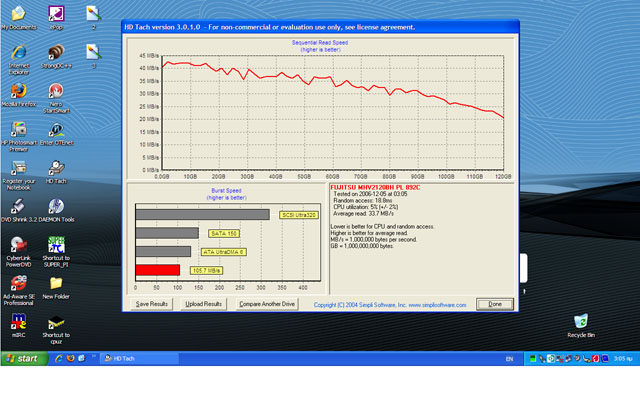Open DVD Shrink 3.2 icon
This screenshot has height=400, width=640.
(19, 211)
